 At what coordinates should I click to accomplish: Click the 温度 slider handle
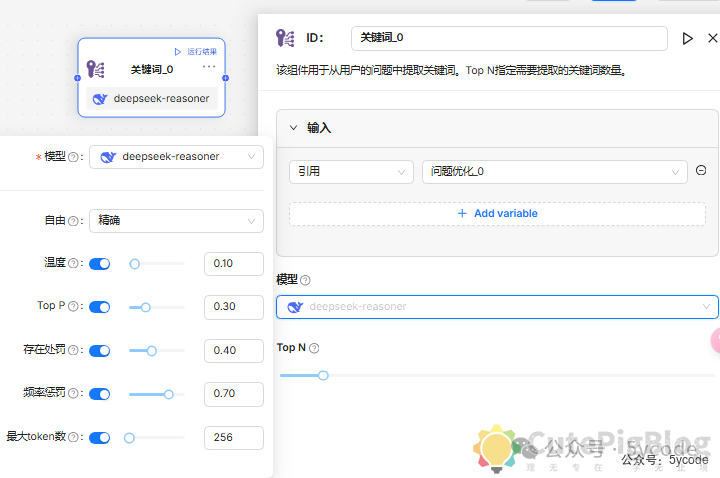point(135,264)
